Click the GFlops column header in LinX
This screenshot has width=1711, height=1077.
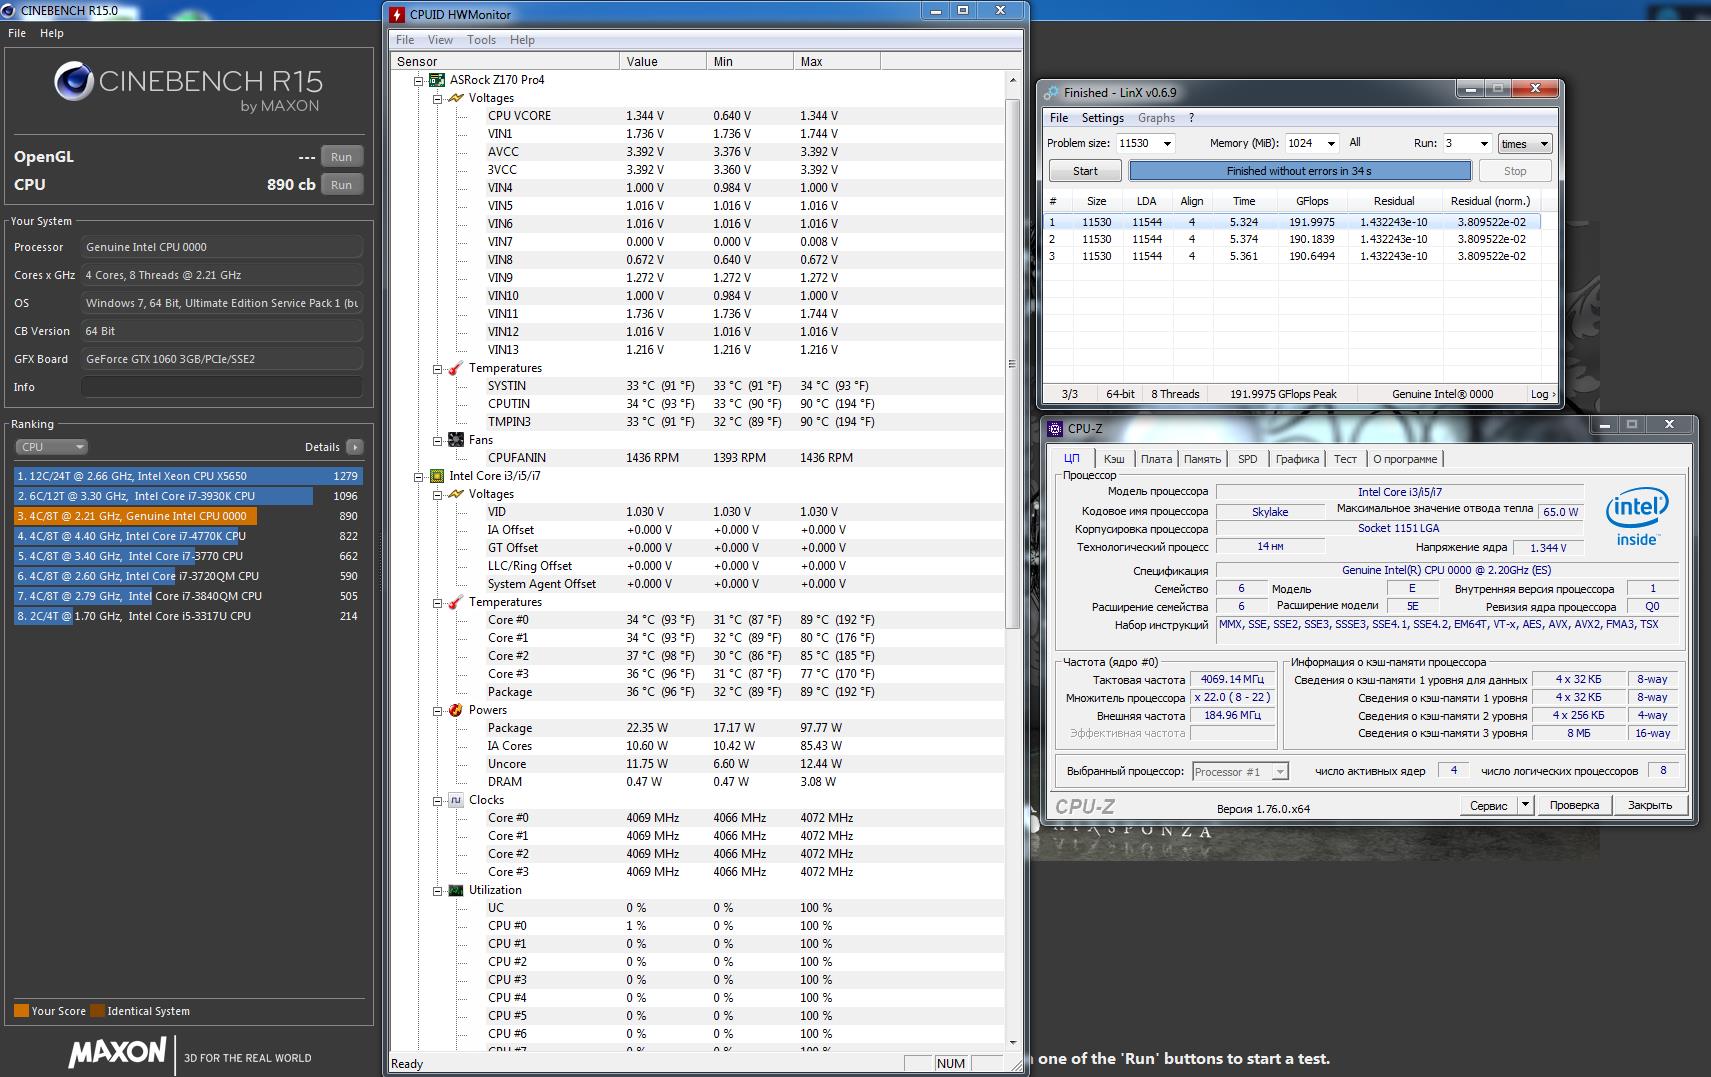coord(1311,201)
